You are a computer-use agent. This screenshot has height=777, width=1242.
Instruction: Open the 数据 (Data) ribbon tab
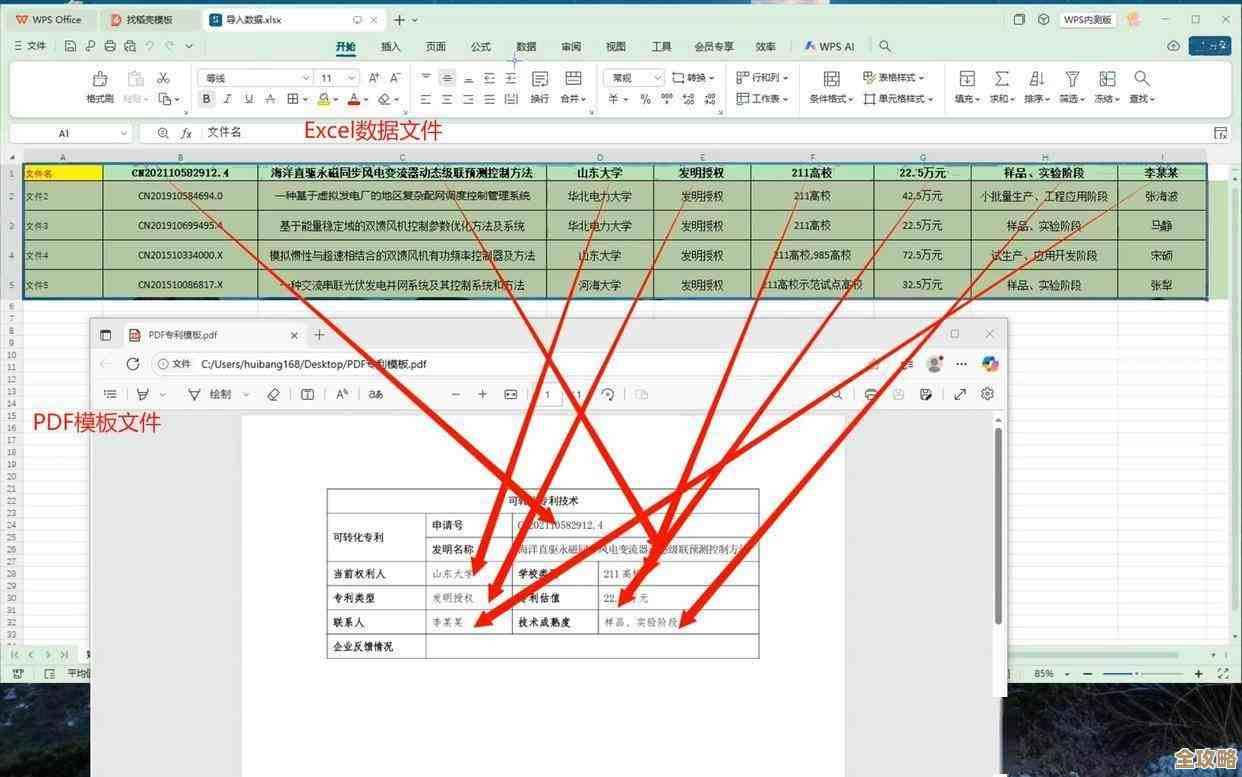click(x=526, y=46)
